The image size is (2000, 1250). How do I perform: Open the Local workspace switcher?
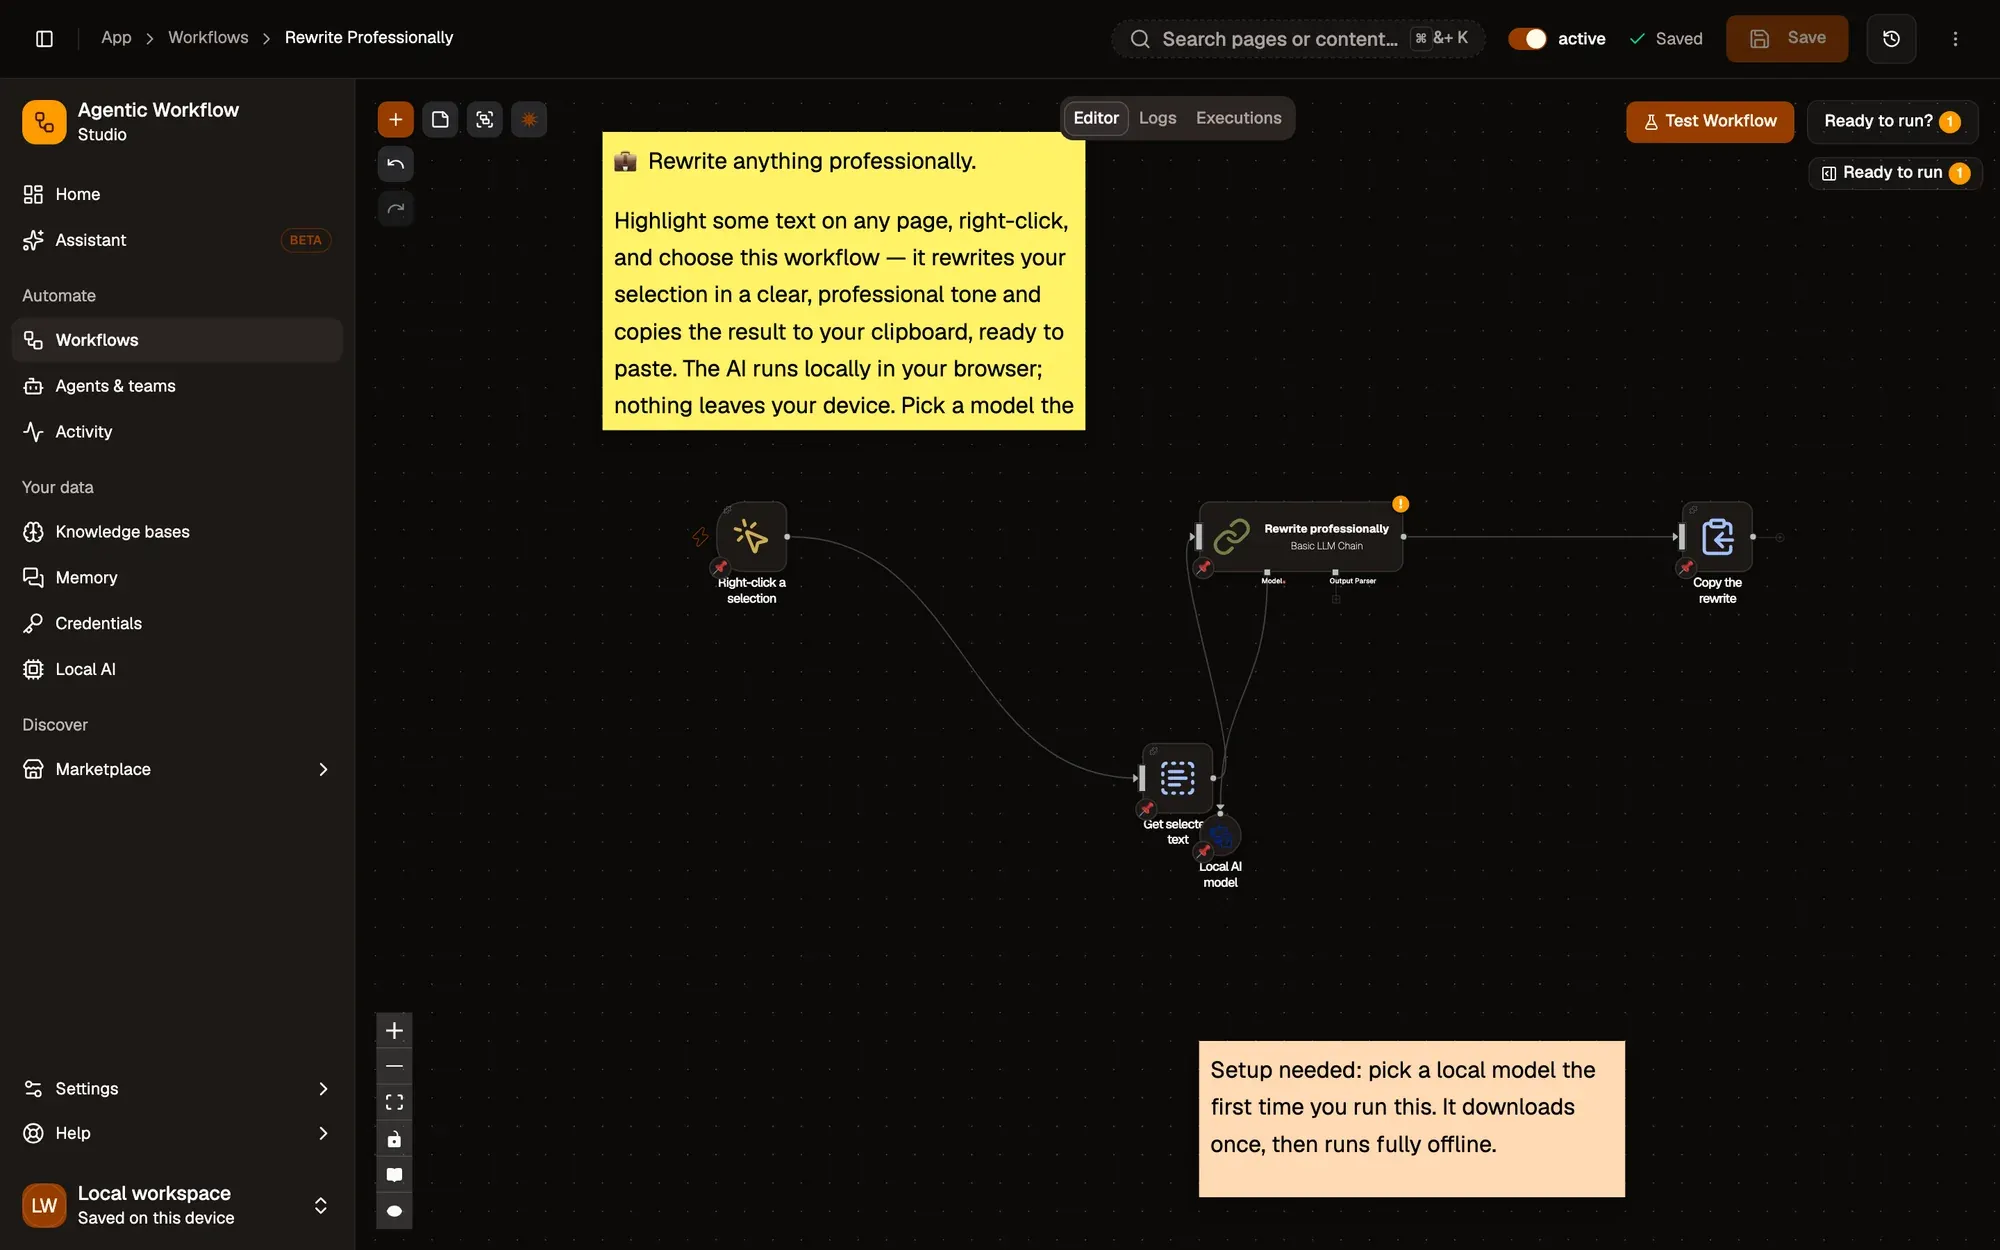click(x=177, y=1205)
